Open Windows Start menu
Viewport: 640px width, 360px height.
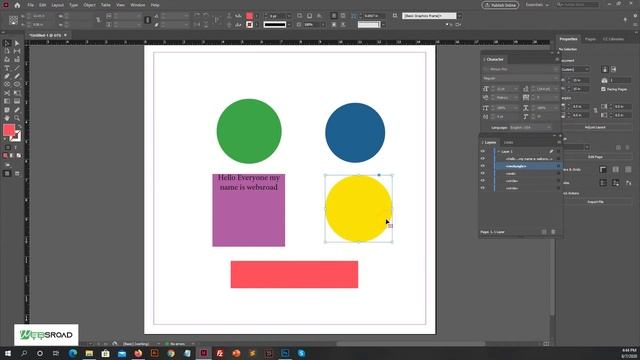8,353
